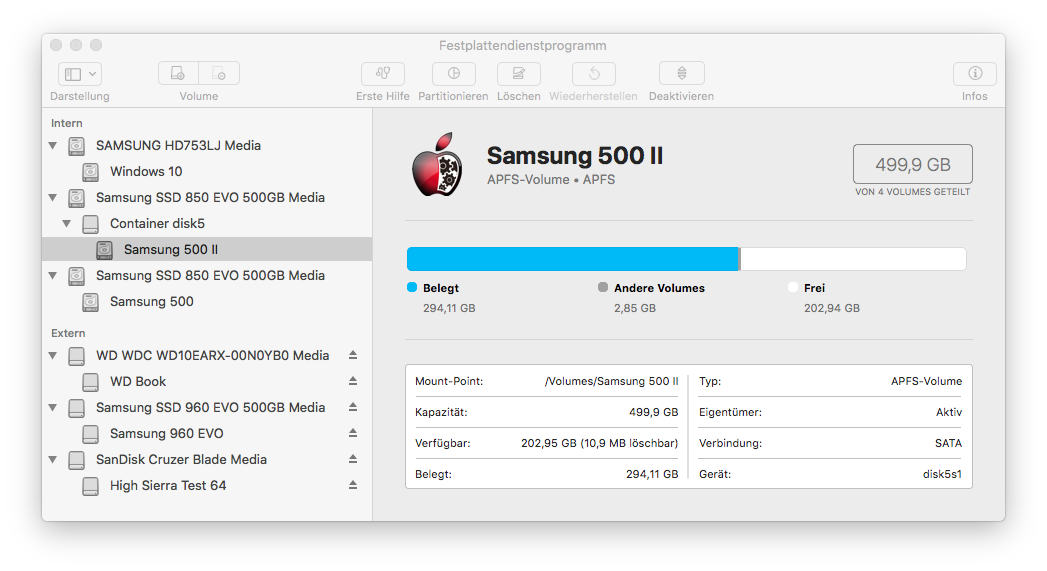Viewport: 1047px width, 571px height.
Task: Click the Samsung 500 II title heading
Action: (x=575, y=156)
